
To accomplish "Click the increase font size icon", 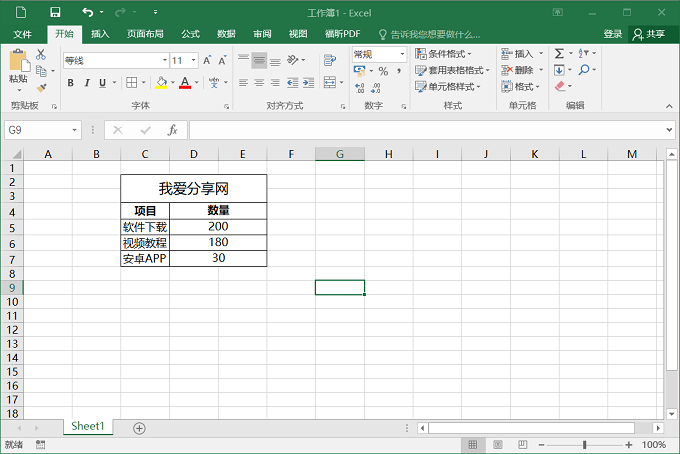I will (208, 60).
